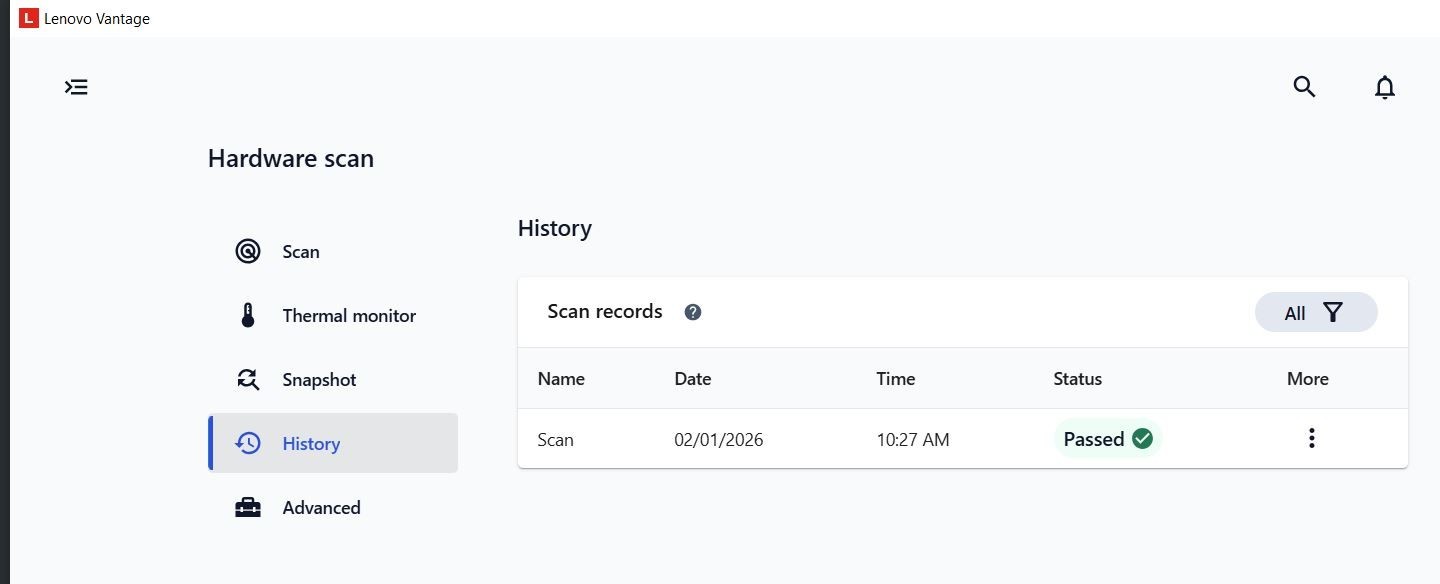This screenshot has width=1440, height=584.
Task: Click the More column header
Action: click(x=1308, y=379)
